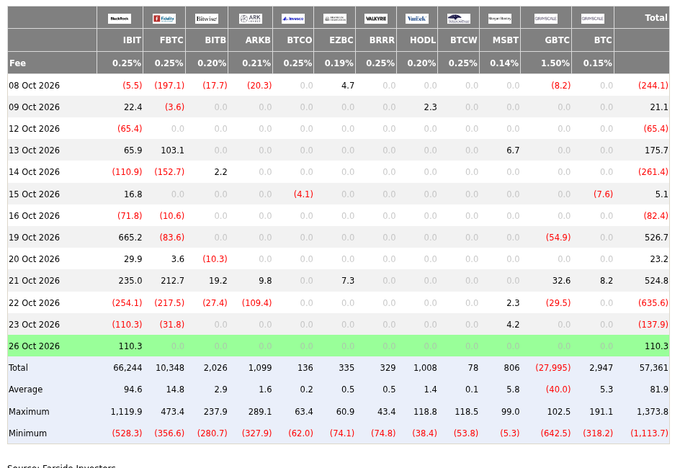
Task: Click the 103.1 FBTC value on 13 Oct
Action: pyautogui.click(x=173, y=151)
